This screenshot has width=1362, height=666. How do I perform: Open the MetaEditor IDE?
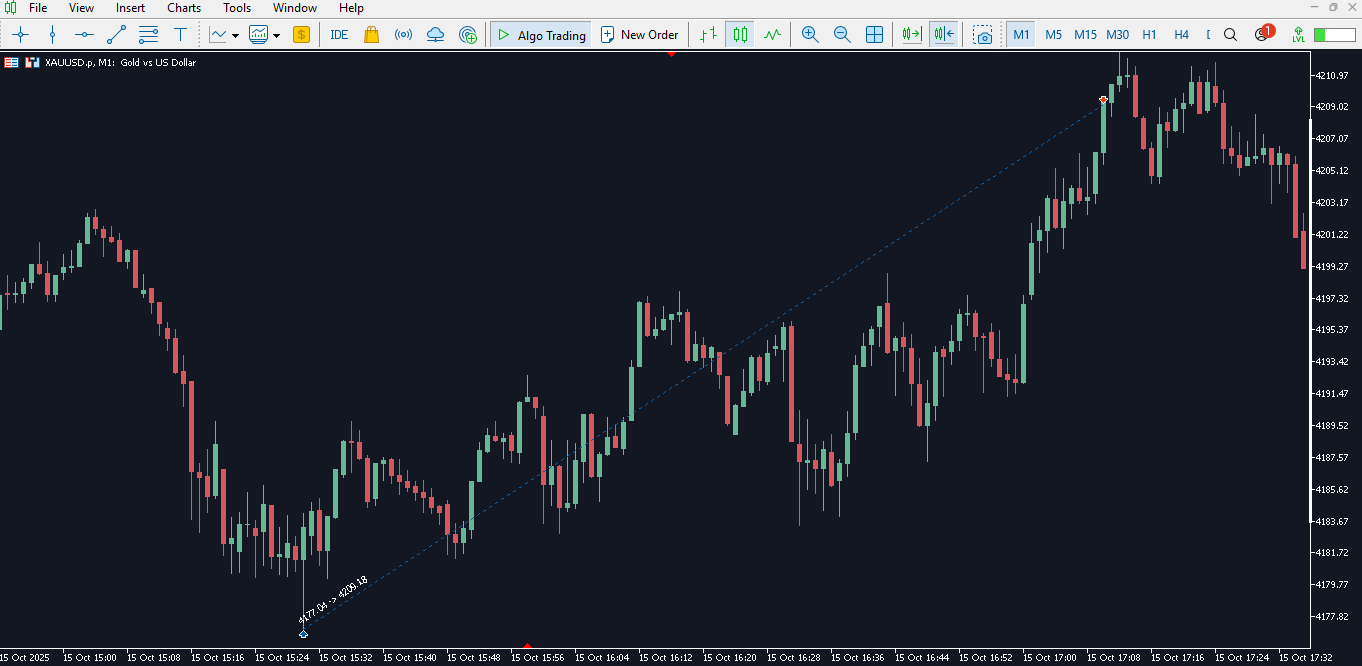pos(339,35)
